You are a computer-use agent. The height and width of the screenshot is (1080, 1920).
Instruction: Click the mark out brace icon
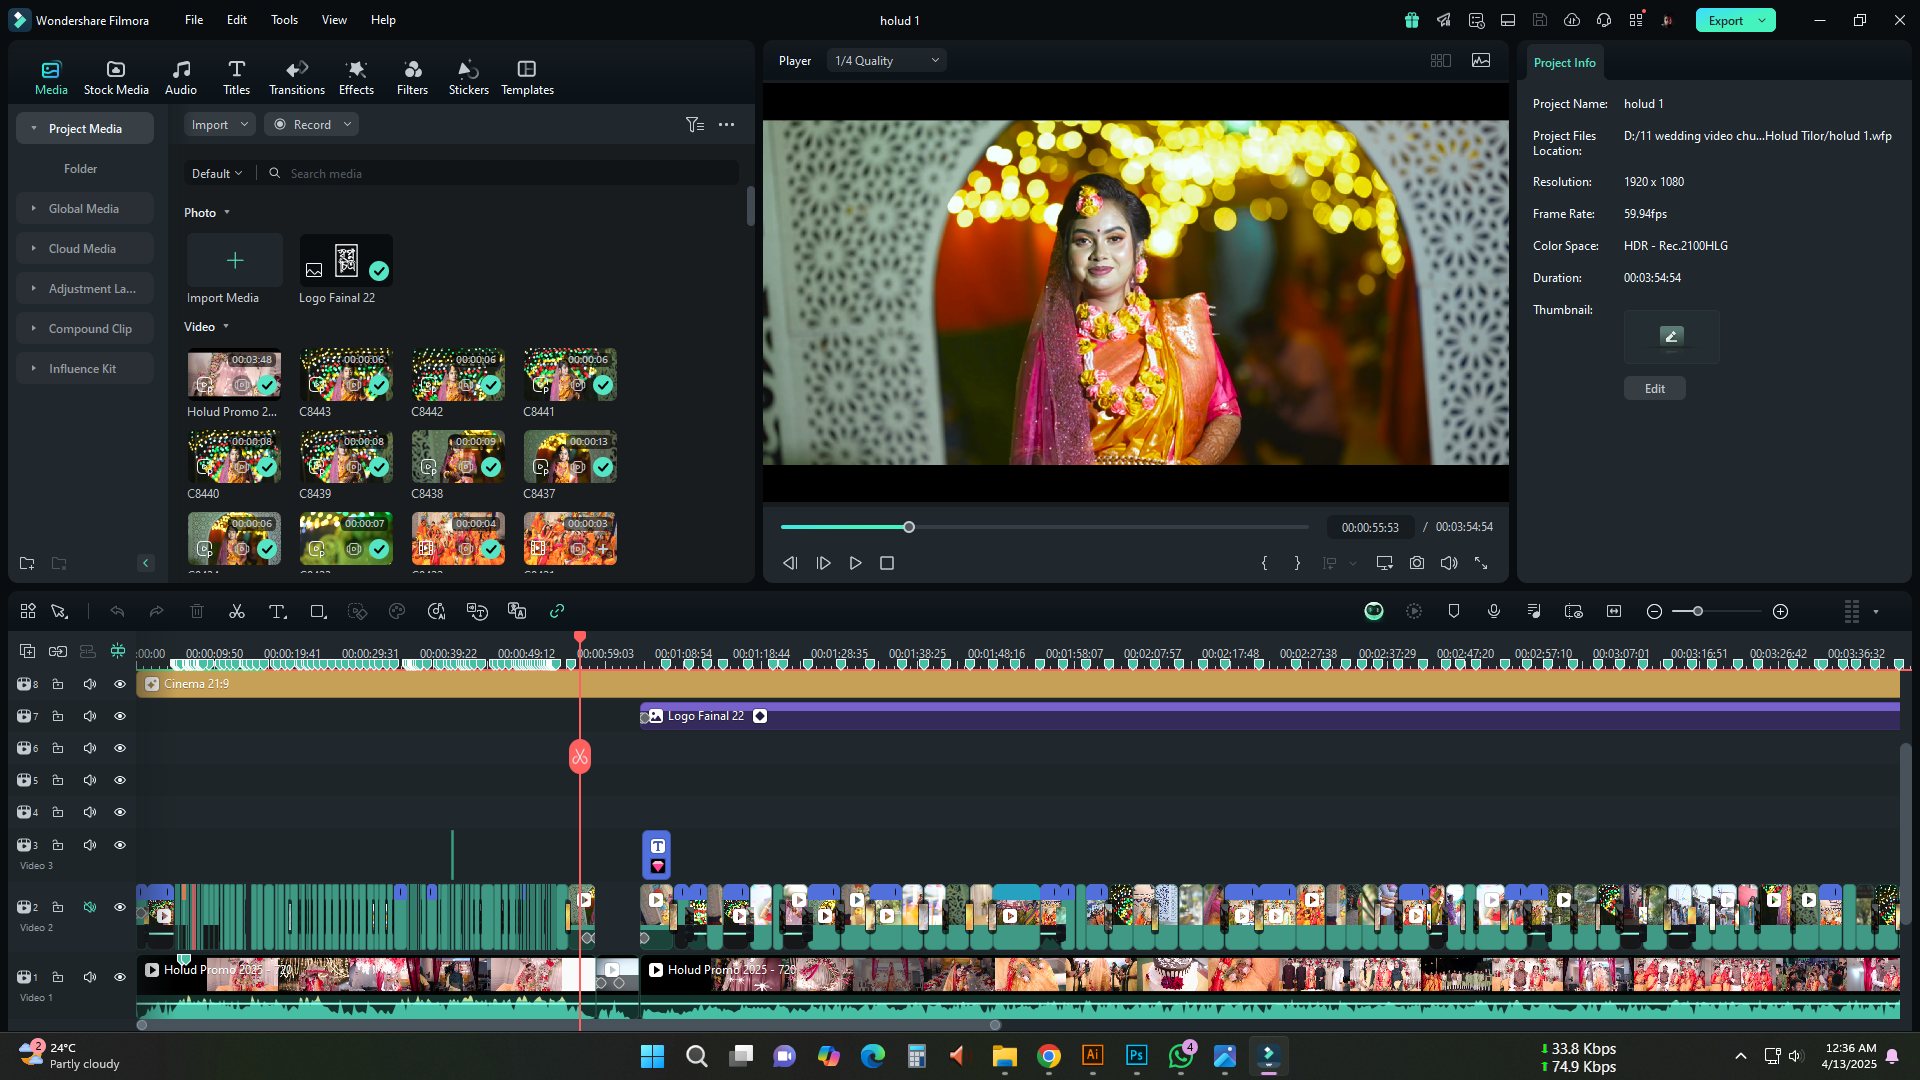tap(1297, 563)
